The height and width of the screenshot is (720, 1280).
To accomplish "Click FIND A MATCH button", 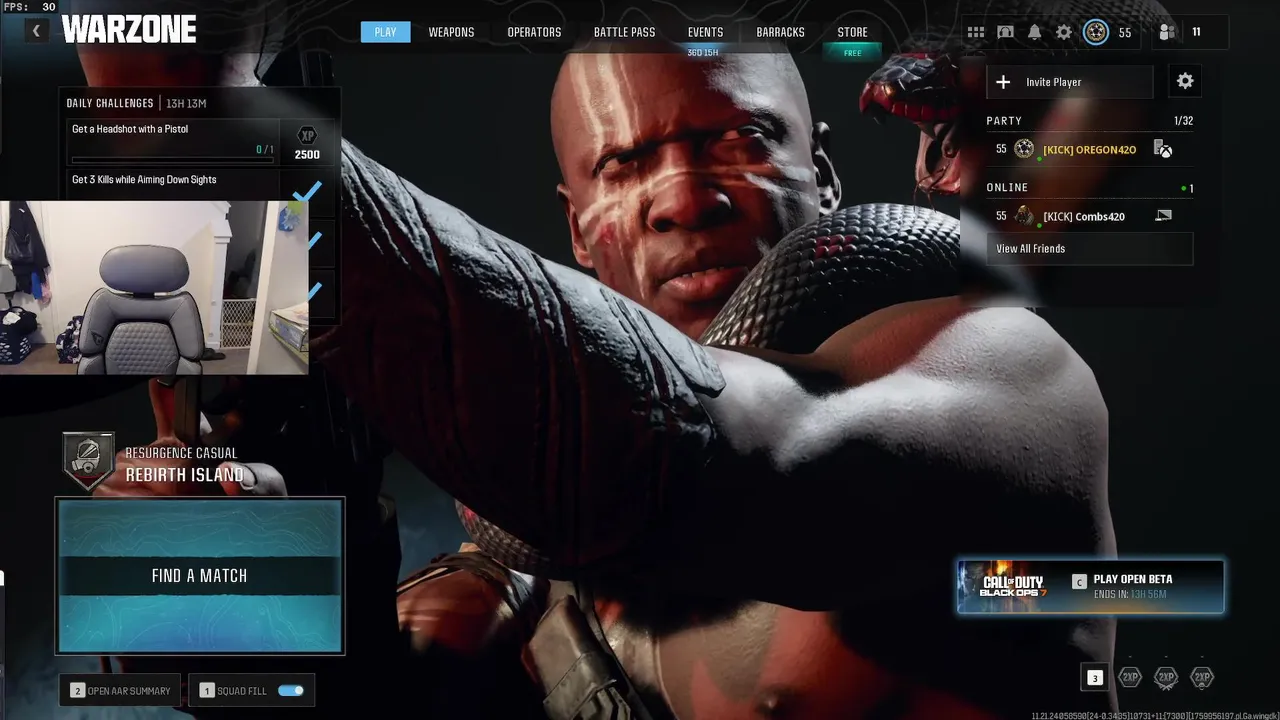I will tap(200, 576).
